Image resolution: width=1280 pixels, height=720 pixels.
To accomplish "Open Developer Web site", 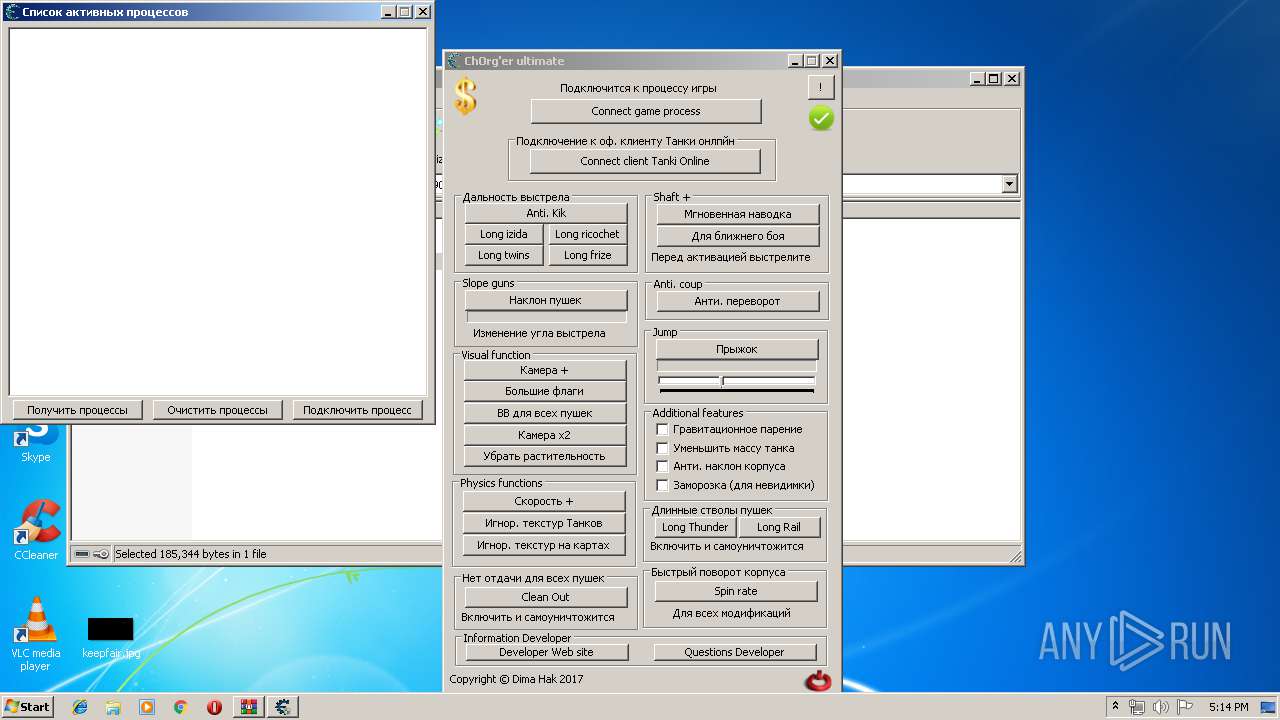I will click(x=546, y=652).
